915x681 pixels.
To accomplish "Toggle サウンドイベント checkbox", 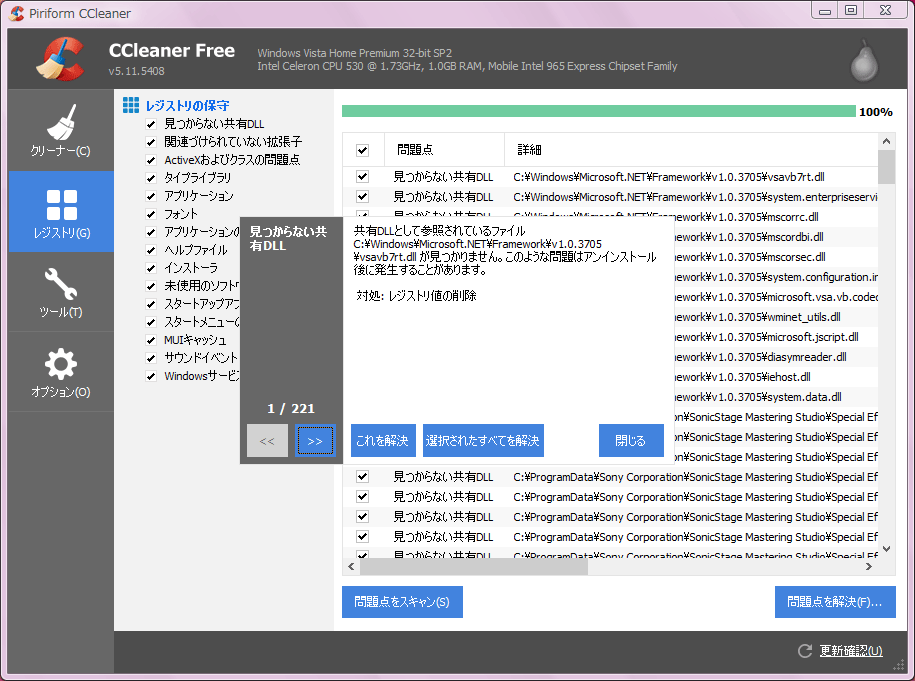I will [151, 358].
